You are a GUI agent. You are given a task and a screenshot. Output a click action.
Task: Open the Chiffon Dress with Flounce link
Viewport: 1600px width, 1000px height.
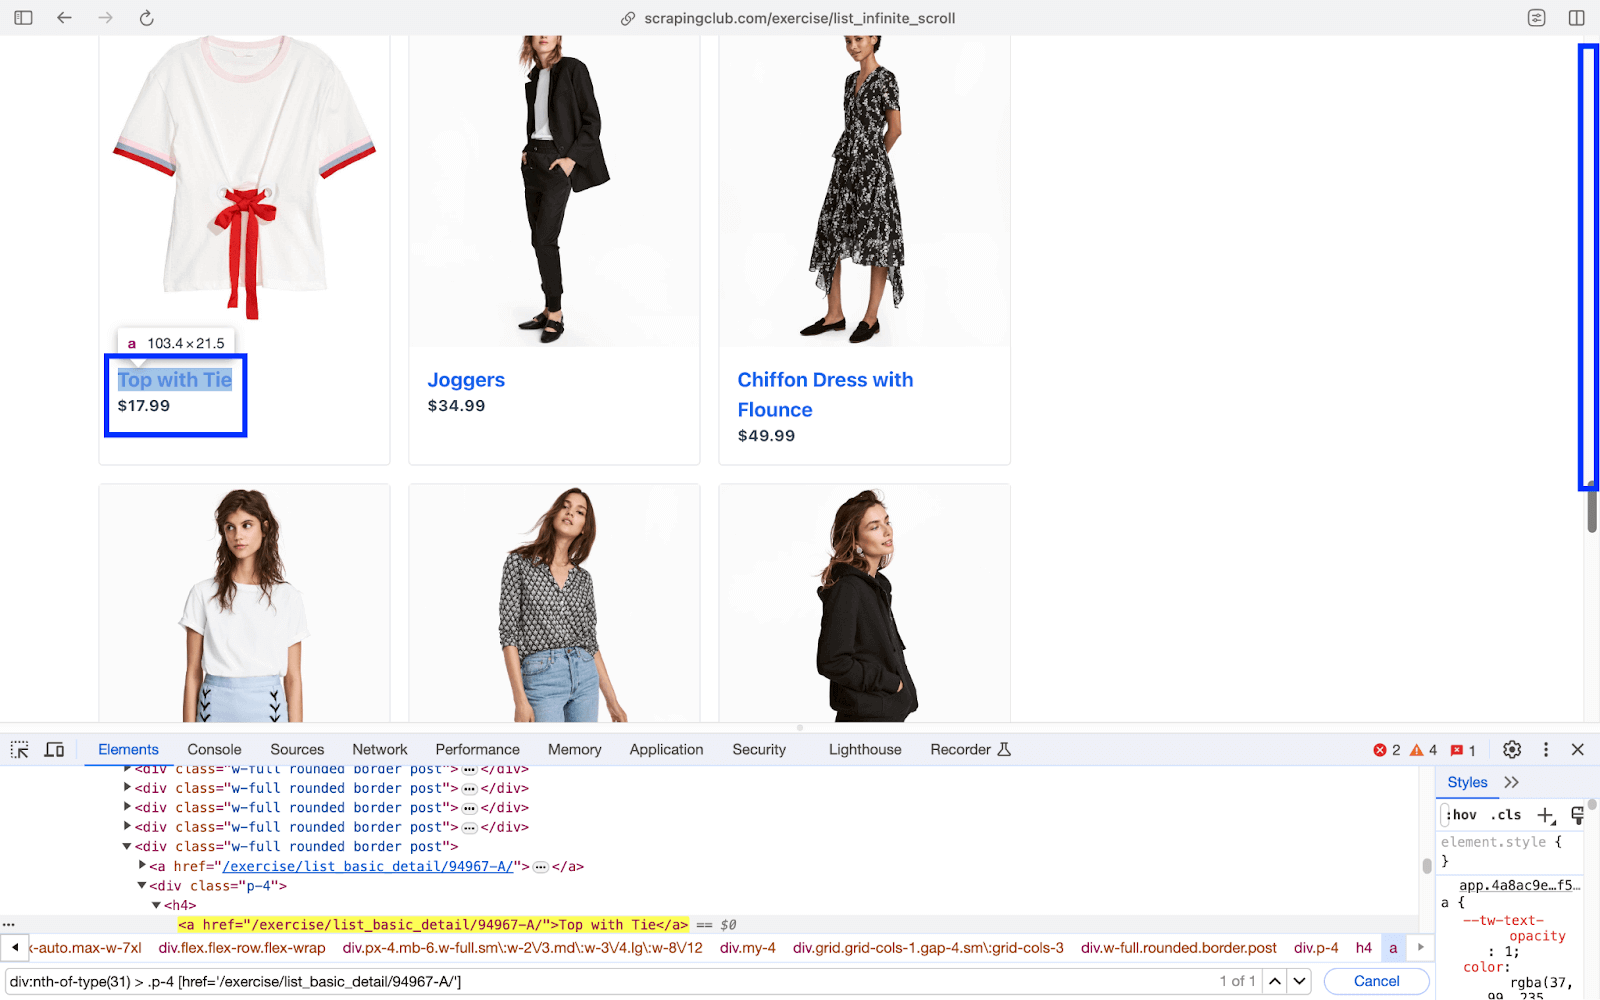coord(825,395)
